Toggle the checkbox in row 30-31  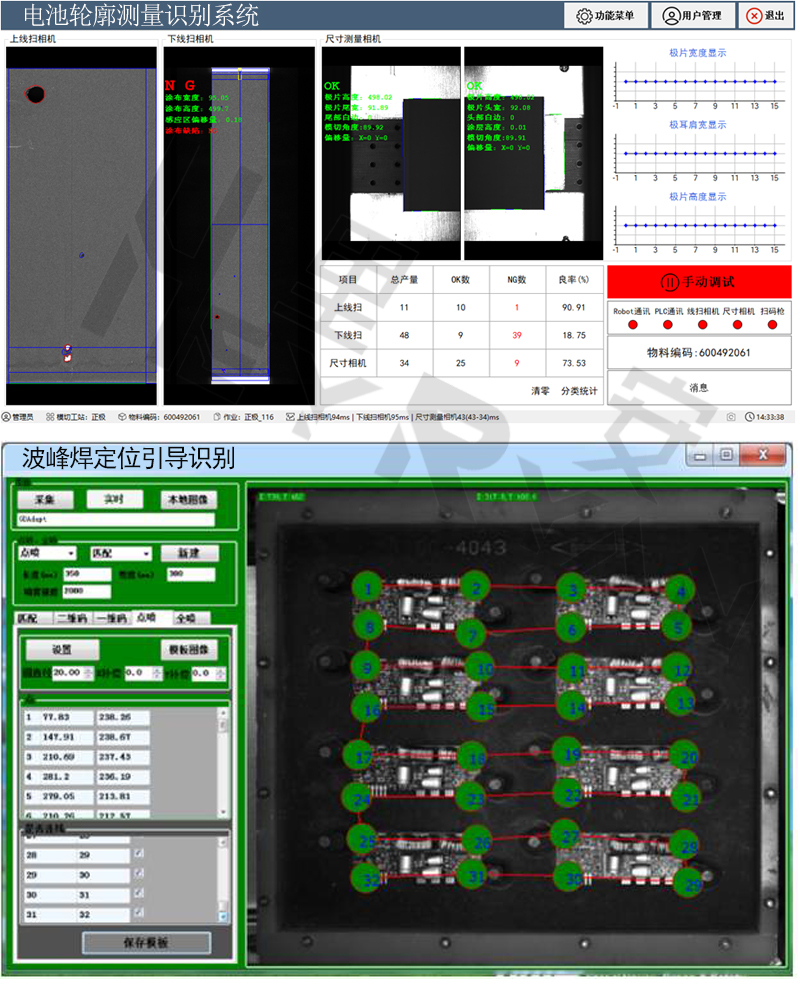139,895
